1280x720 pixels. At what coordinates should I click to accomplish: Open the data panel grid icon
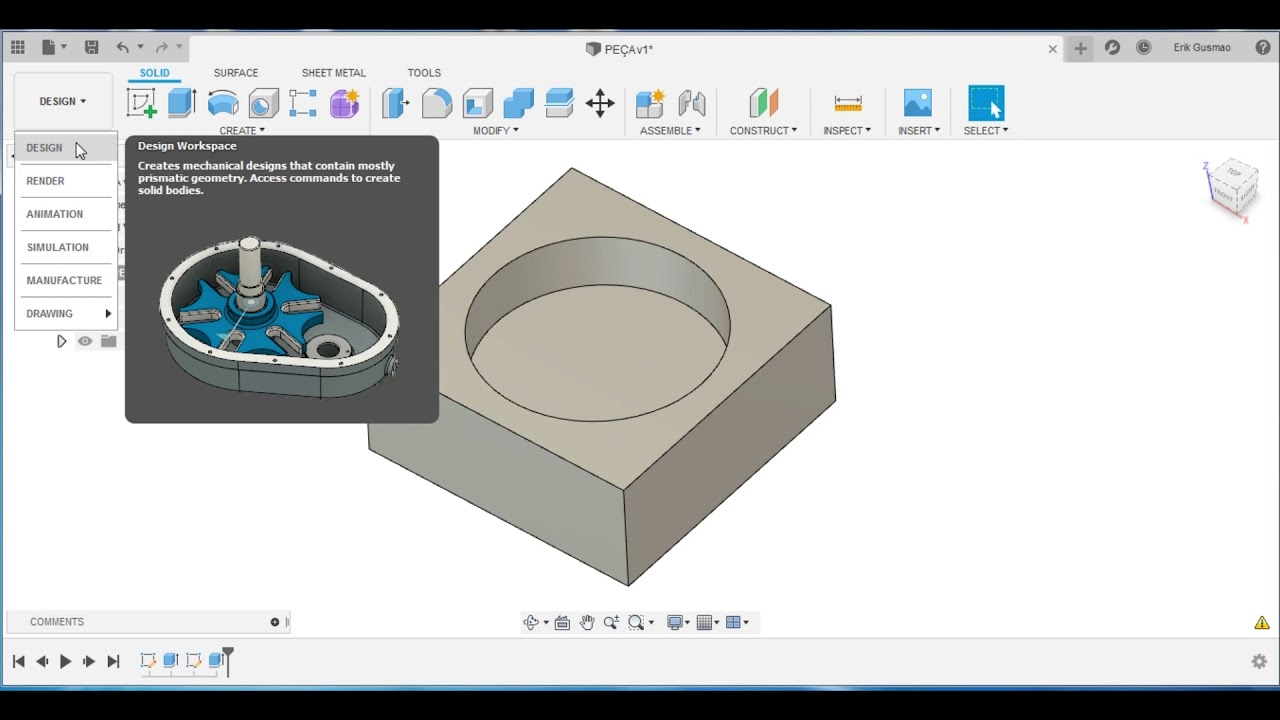[18, 47]
